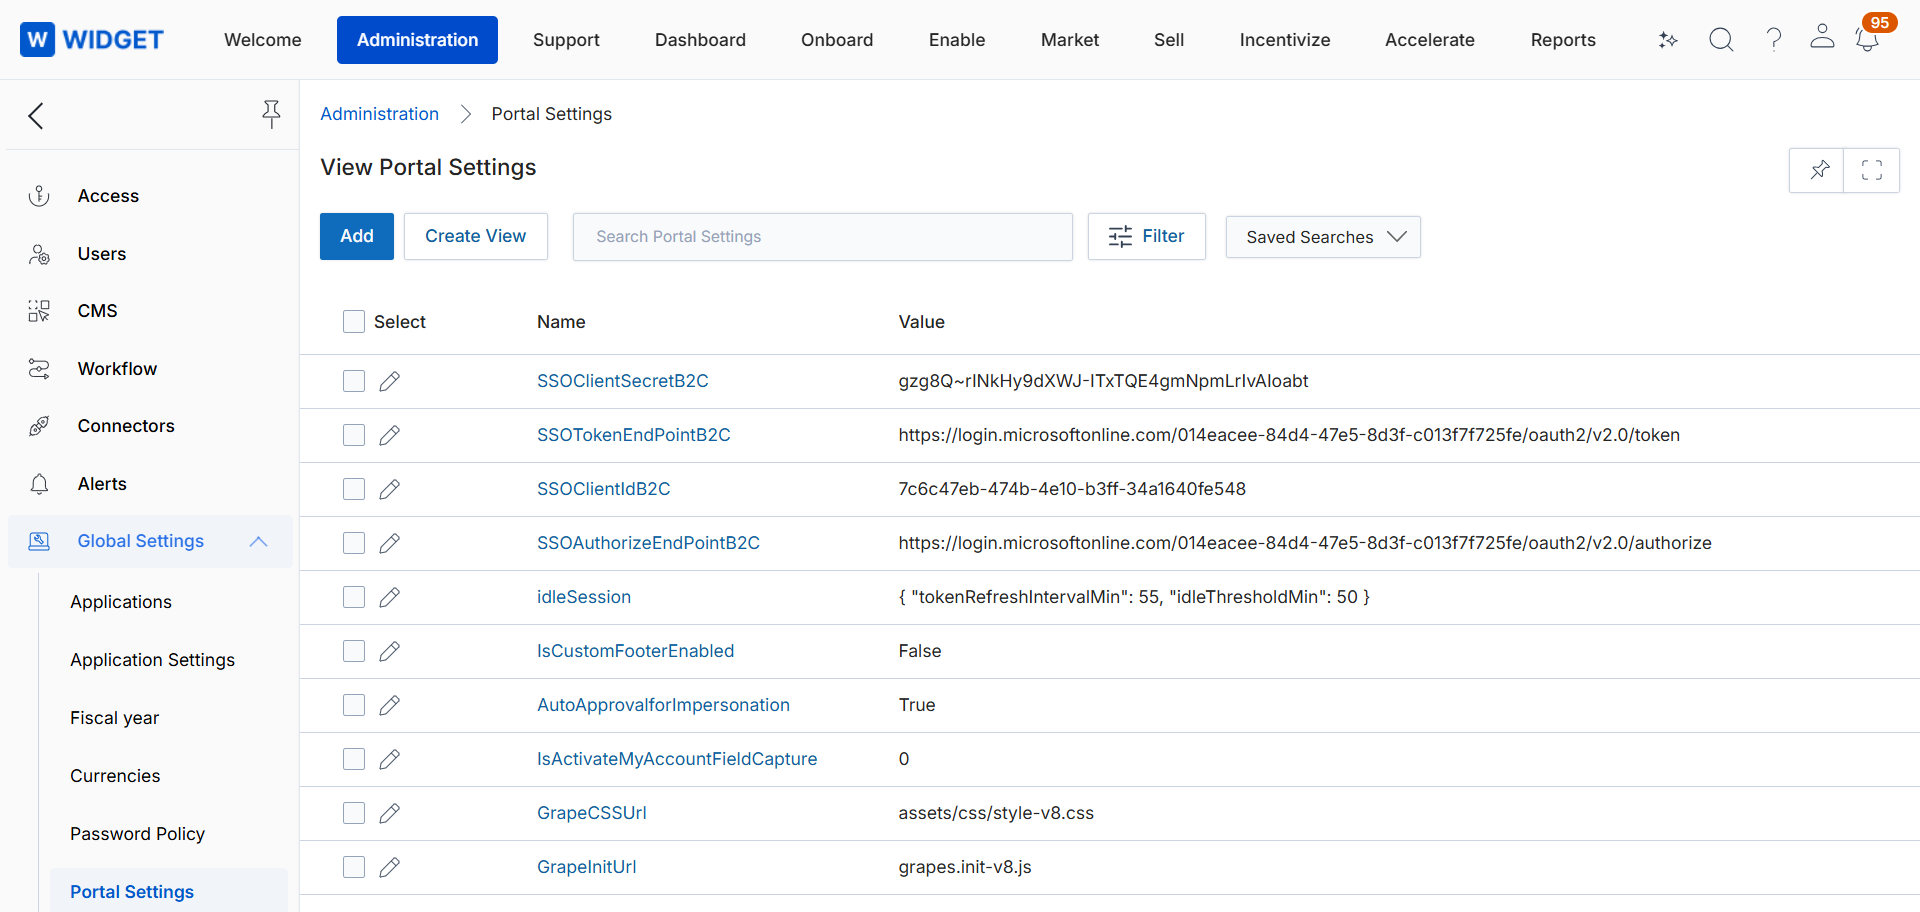Image resolution: width=1920 pixels, height=912 pixels.
Task: Open Access in the sidebar
Action: coord(108,196)
